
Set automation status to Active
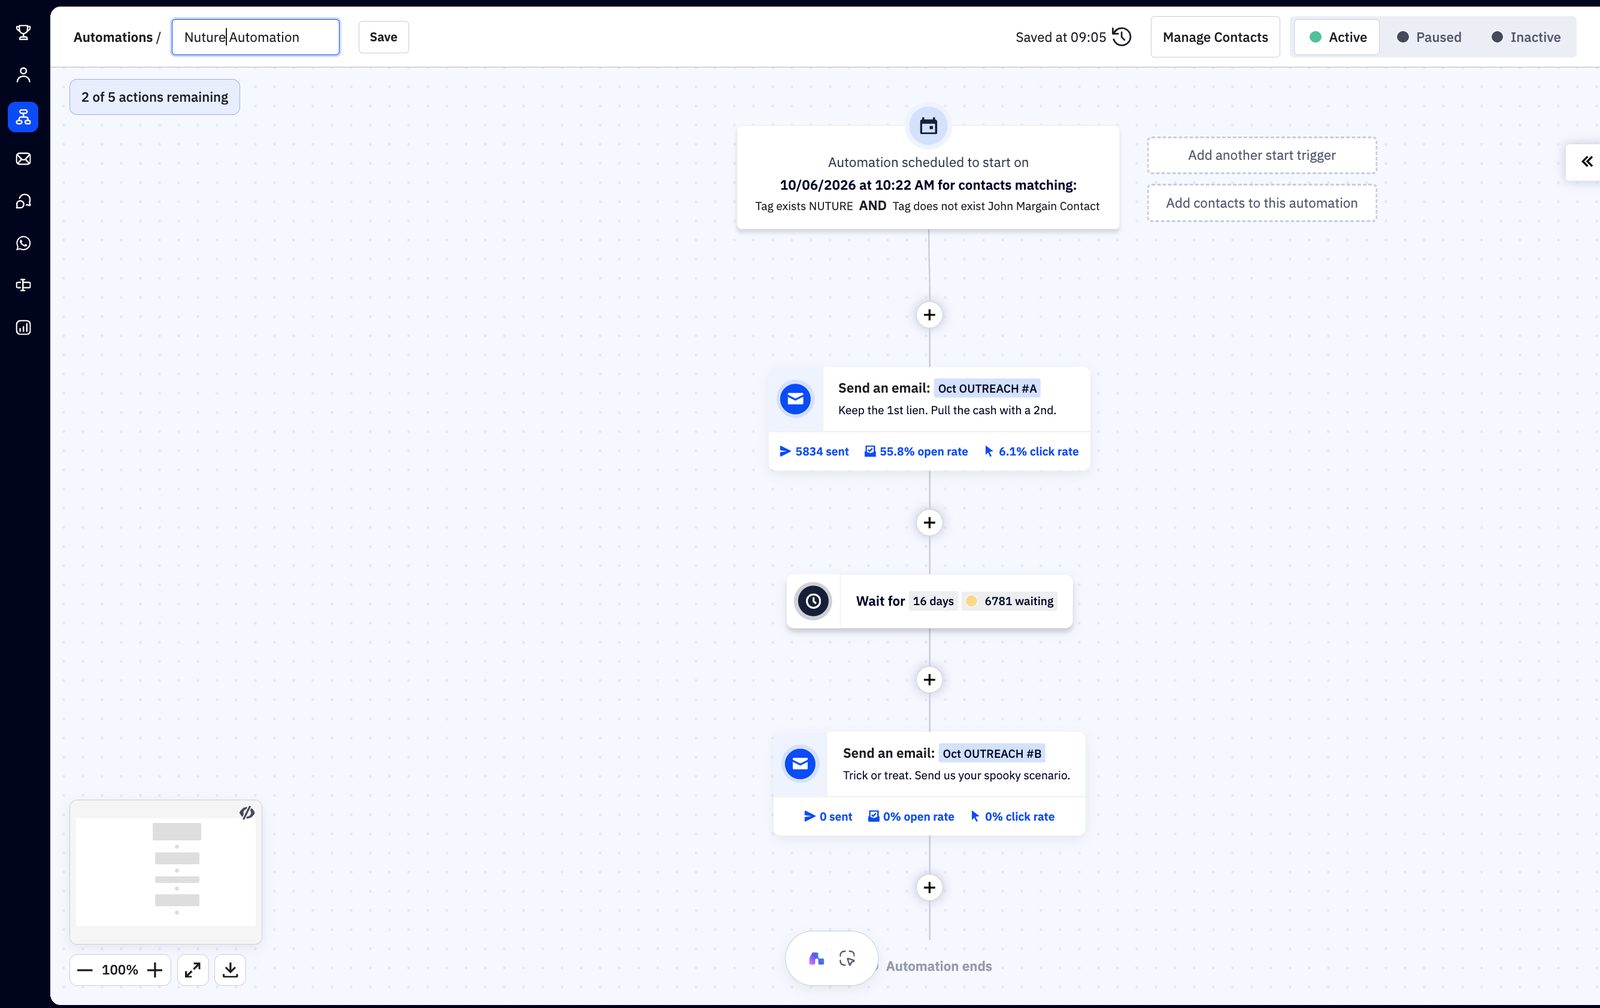pos(1337,37)
